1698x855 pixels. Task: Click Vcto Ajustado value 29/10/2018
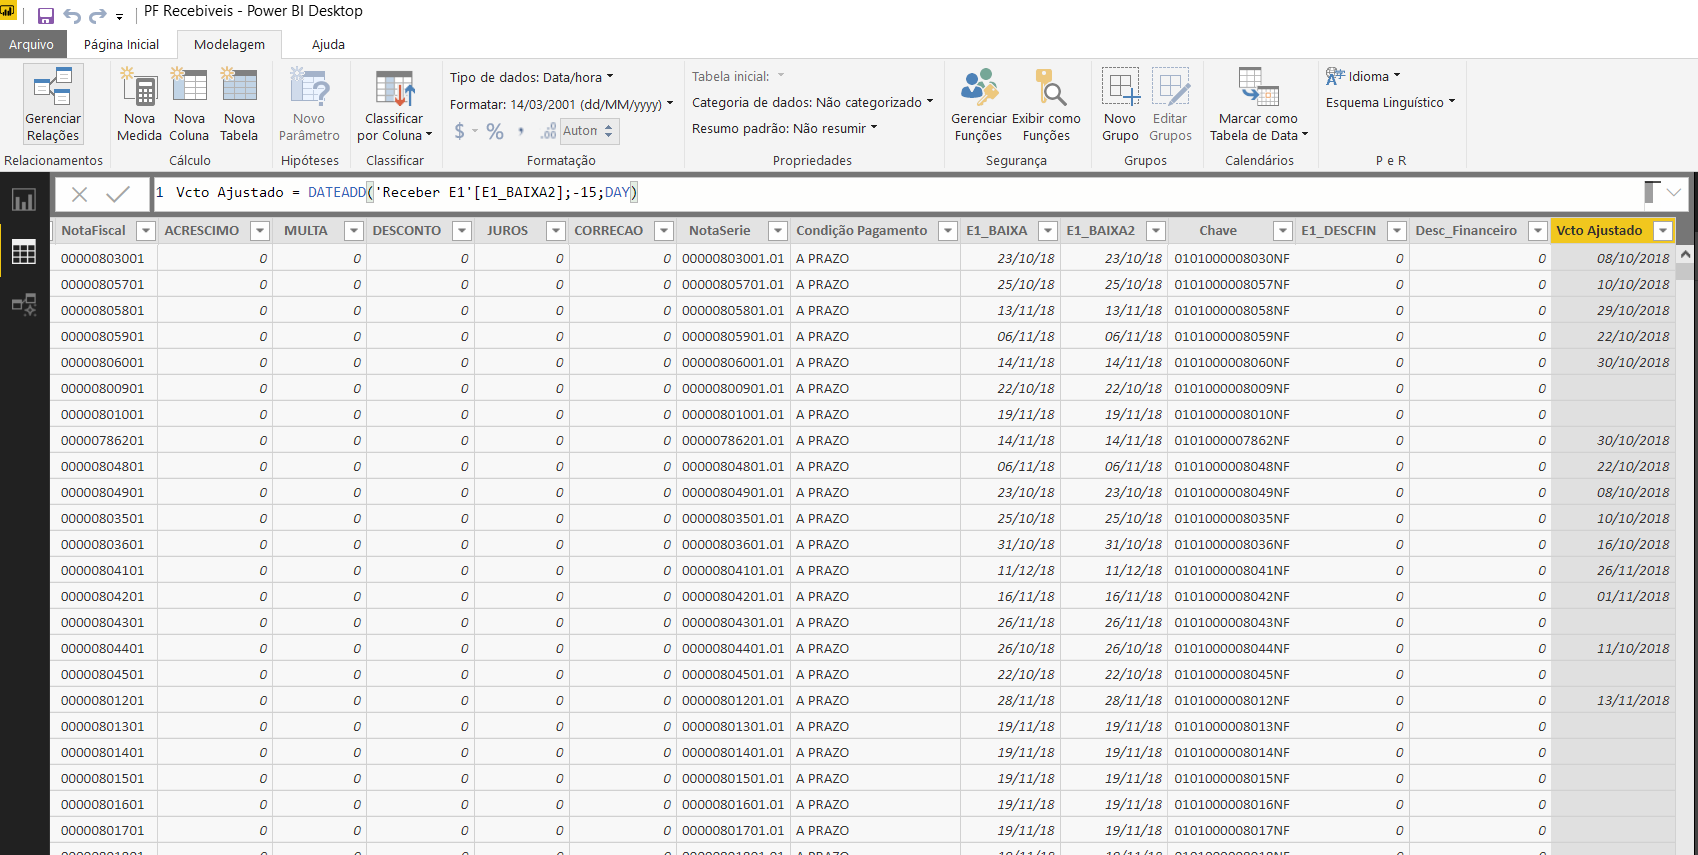click(1633, 310)
